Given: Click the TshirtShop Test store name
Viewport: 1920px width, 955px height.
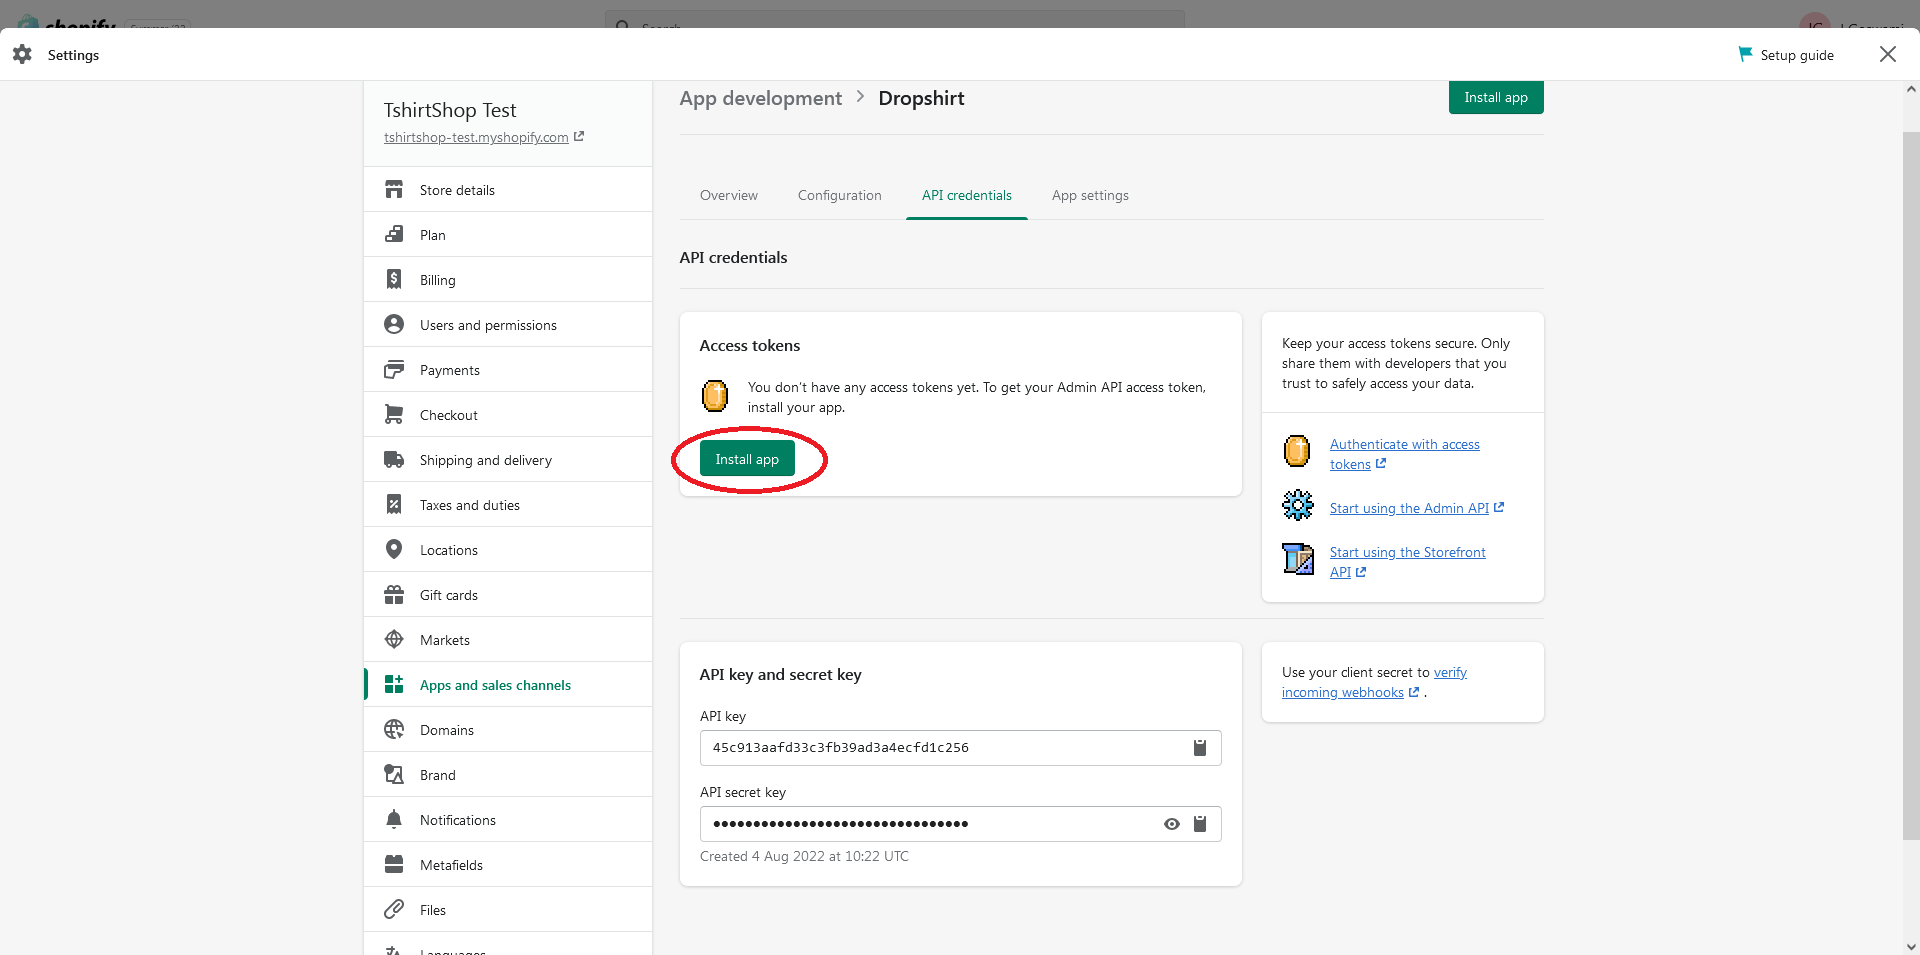Looking at the screenshot, I should pyautogui.click(x=450, y=110).
